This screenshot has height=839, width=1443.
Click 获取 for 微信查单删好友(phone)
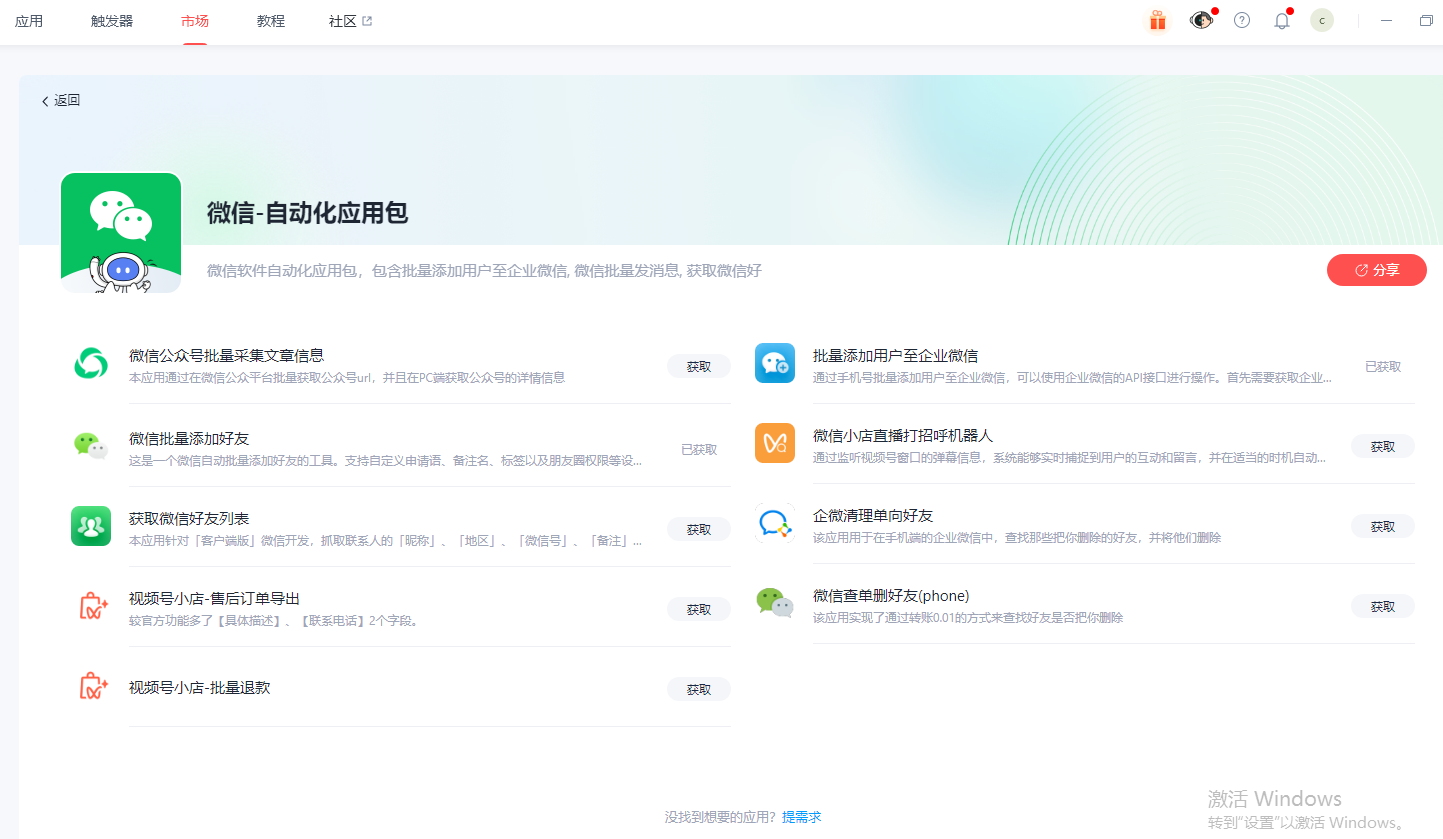[1383, 606]
